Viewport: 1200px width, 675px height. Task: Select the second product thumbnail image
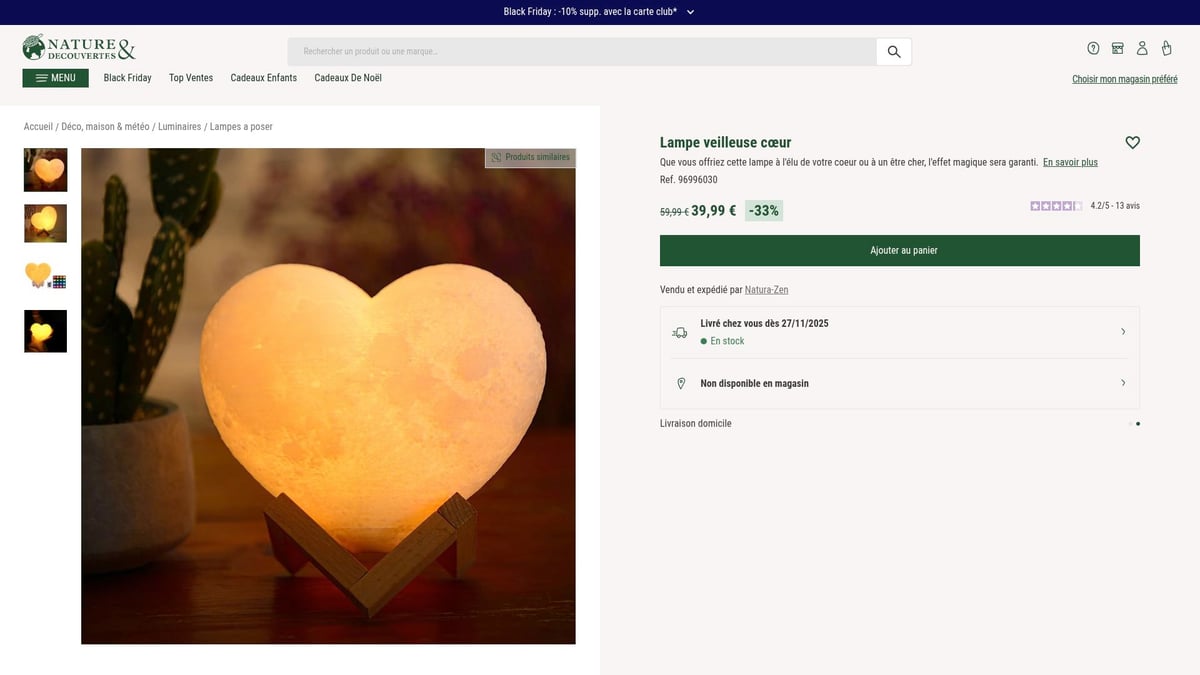[x=44, y=223]
